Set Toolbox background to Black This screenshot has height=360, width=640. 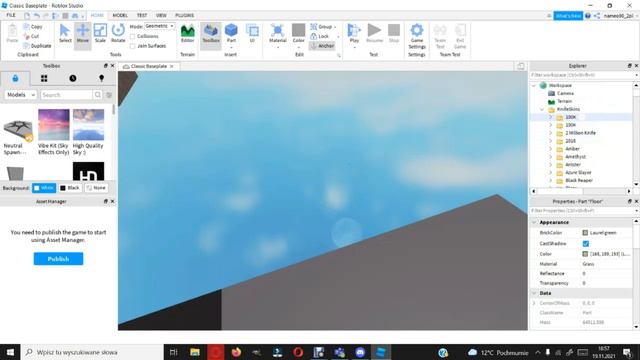70,188
